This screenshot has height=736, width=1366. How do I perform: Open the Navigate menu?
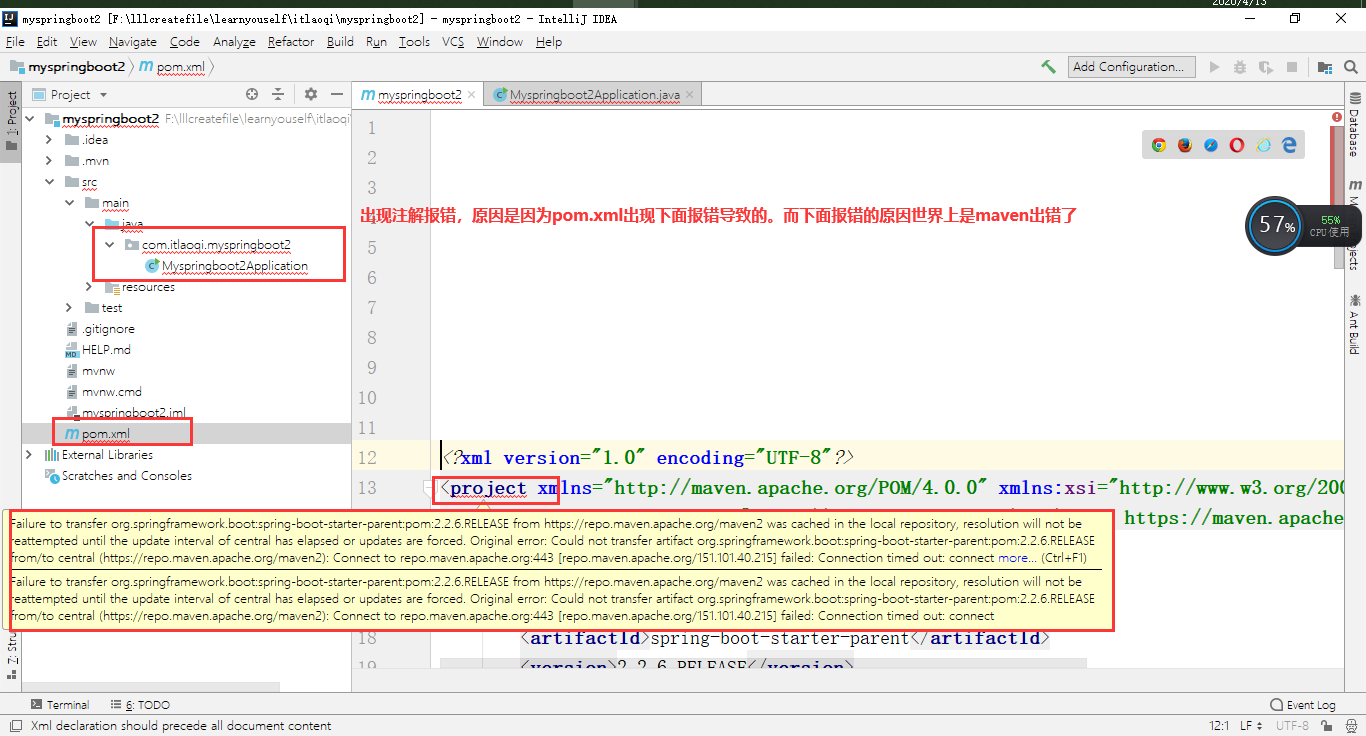[134, 42]
